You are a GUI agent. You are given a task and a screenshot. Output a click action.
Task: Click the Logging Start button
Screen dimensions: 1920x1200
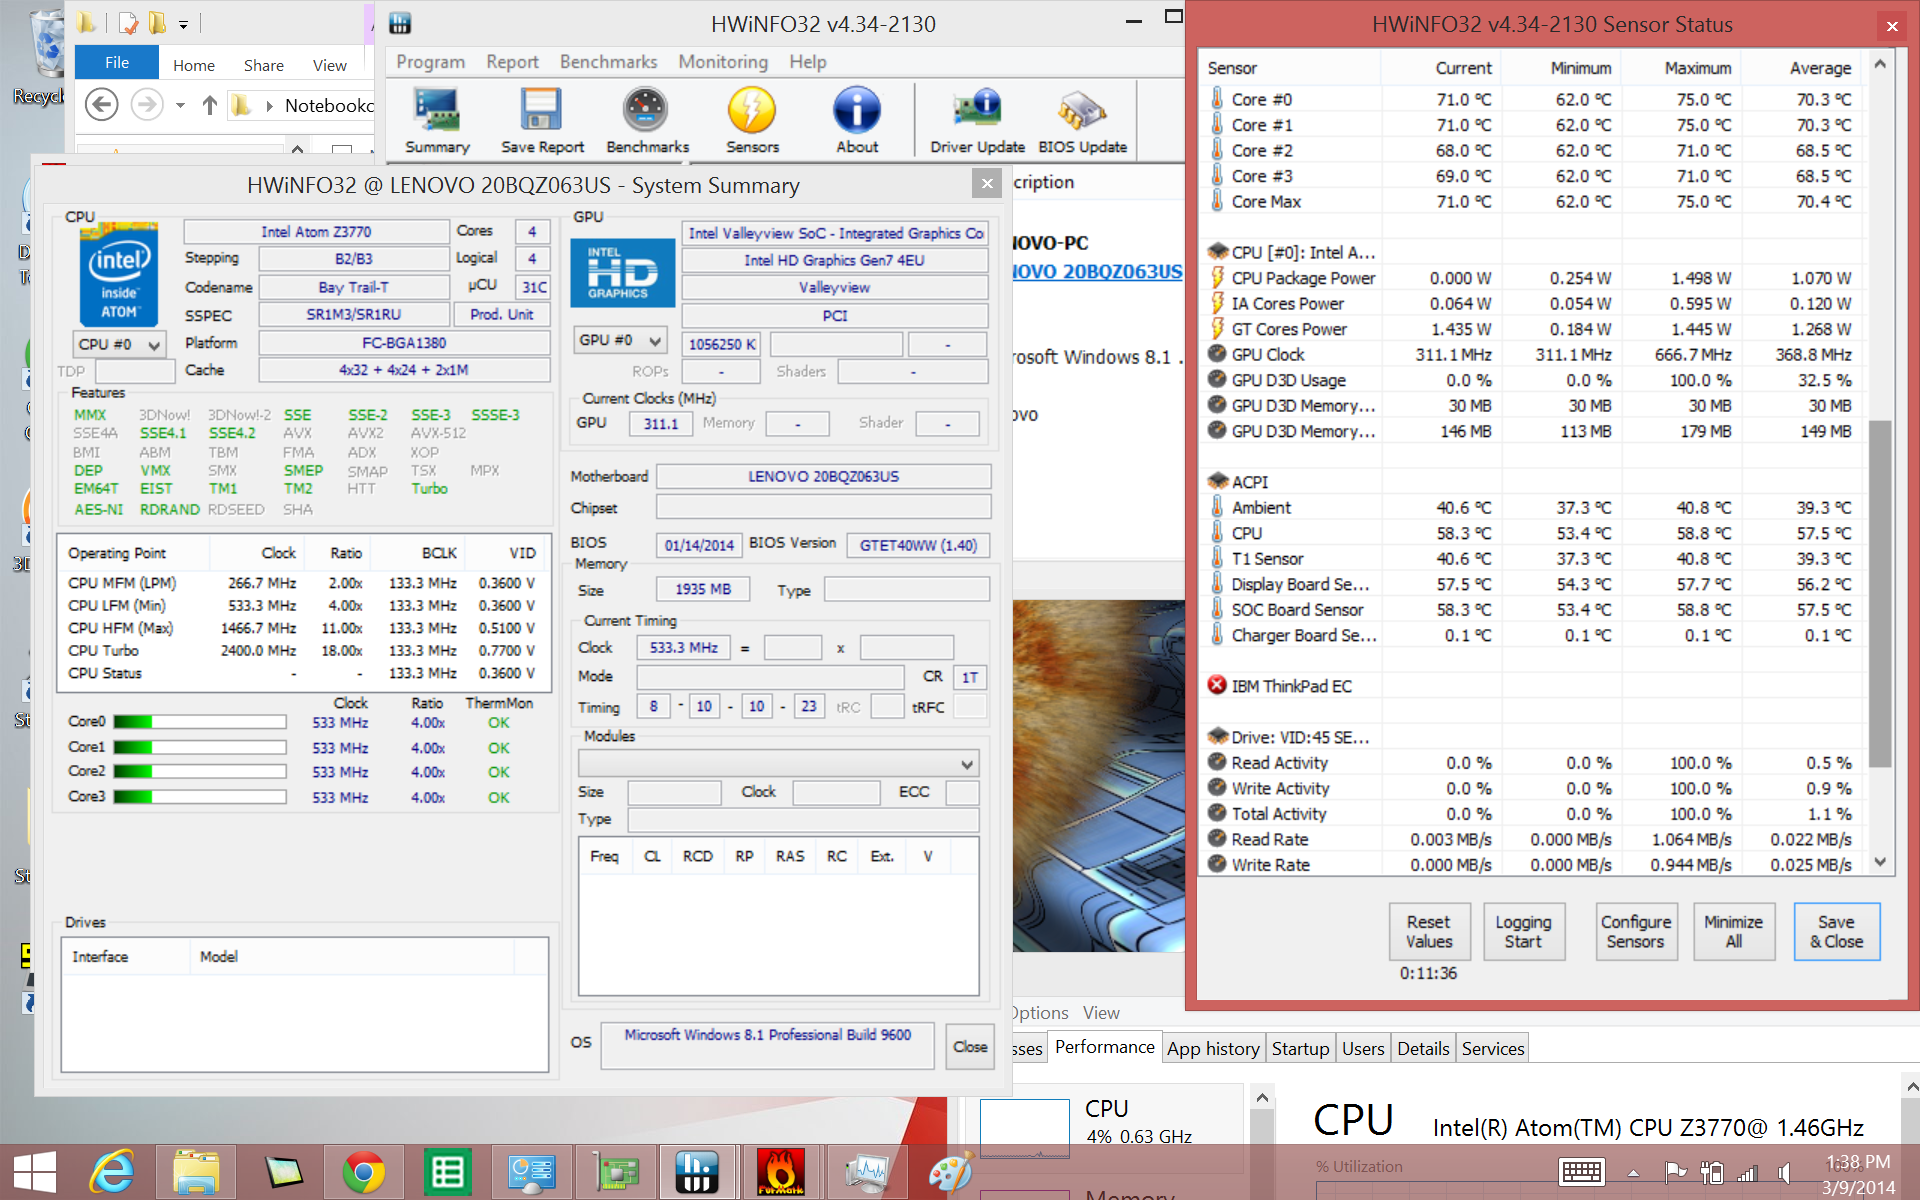click(1523, 932)
